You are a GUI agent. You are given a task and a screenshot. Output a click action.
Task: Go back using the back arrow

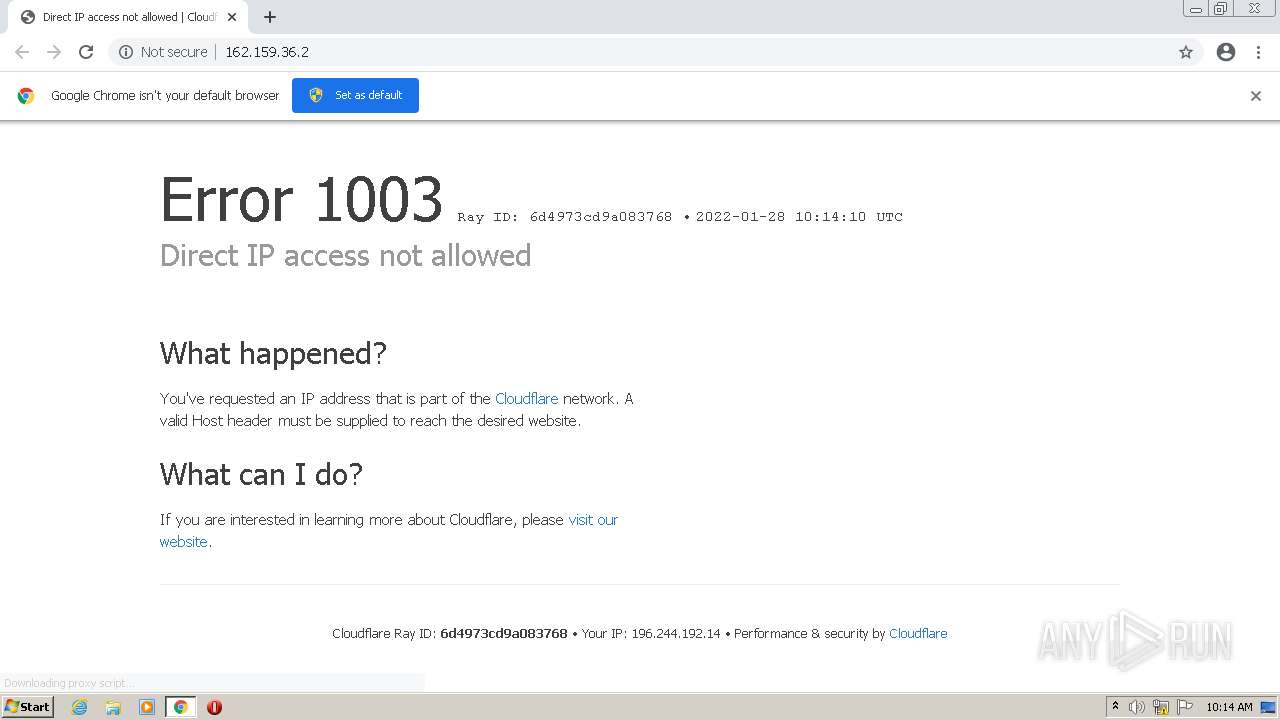(x=22, y=52)
